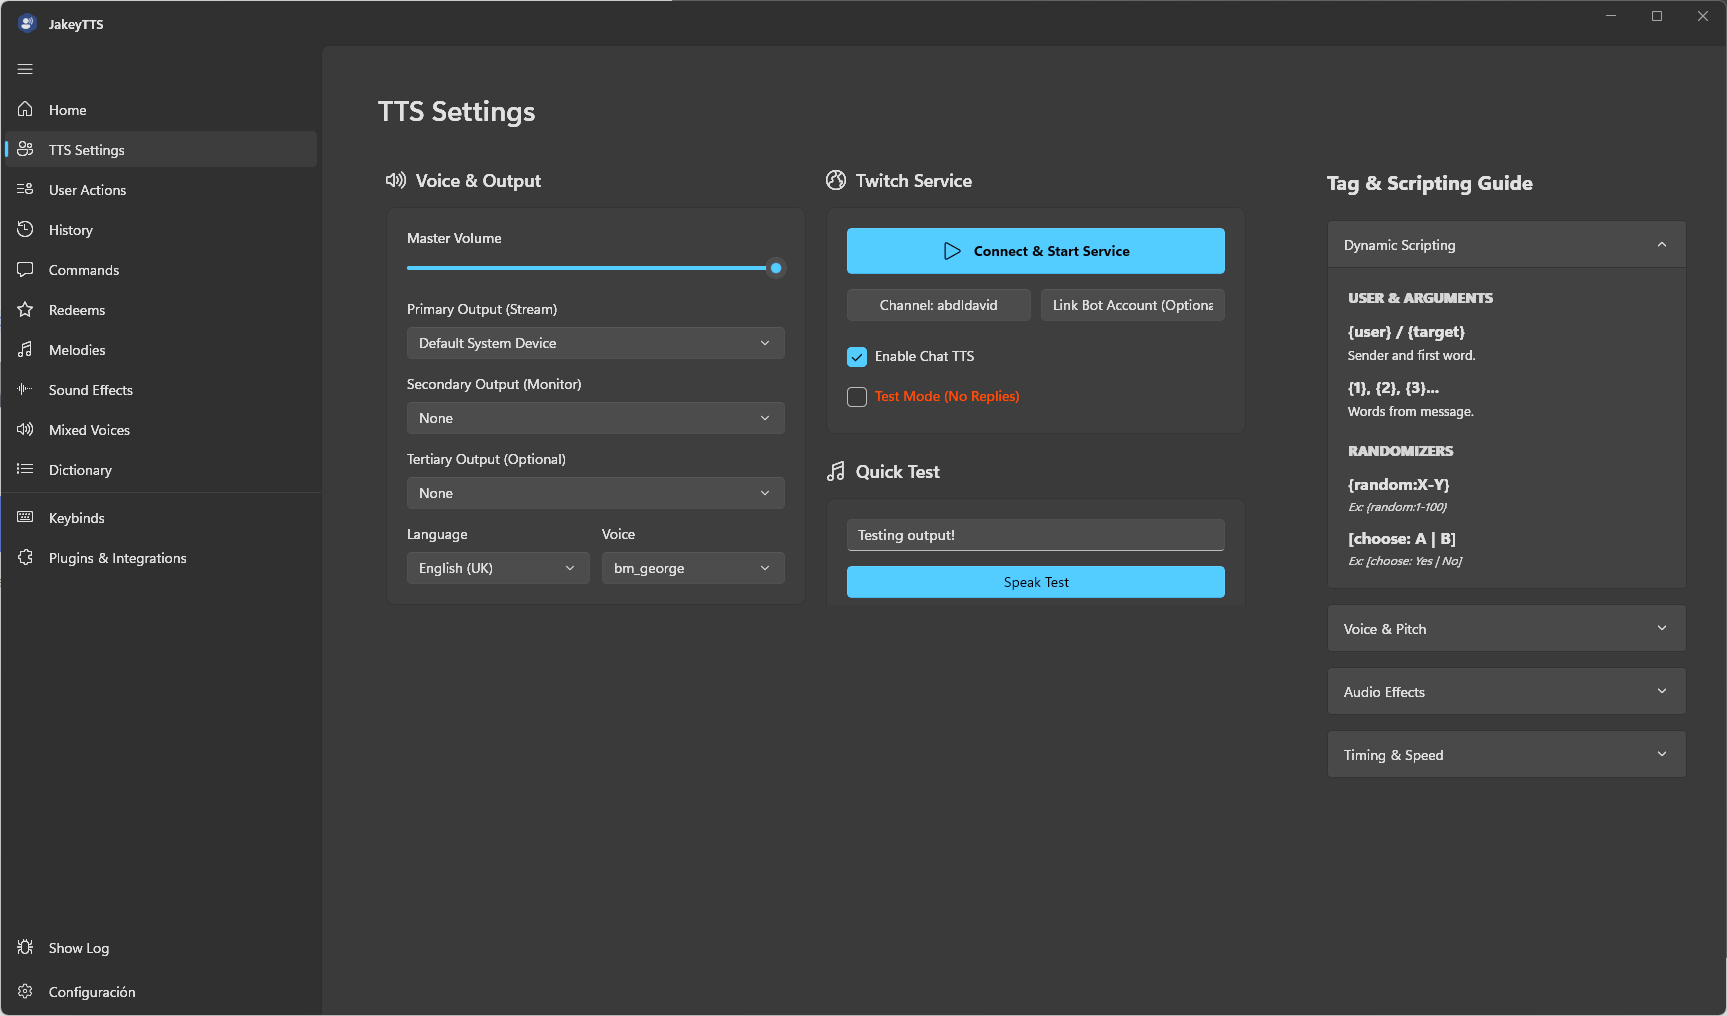Click the Keybinds keyboard icon
Screen dimensions: 1727x1016
click(x=25, y=517)
